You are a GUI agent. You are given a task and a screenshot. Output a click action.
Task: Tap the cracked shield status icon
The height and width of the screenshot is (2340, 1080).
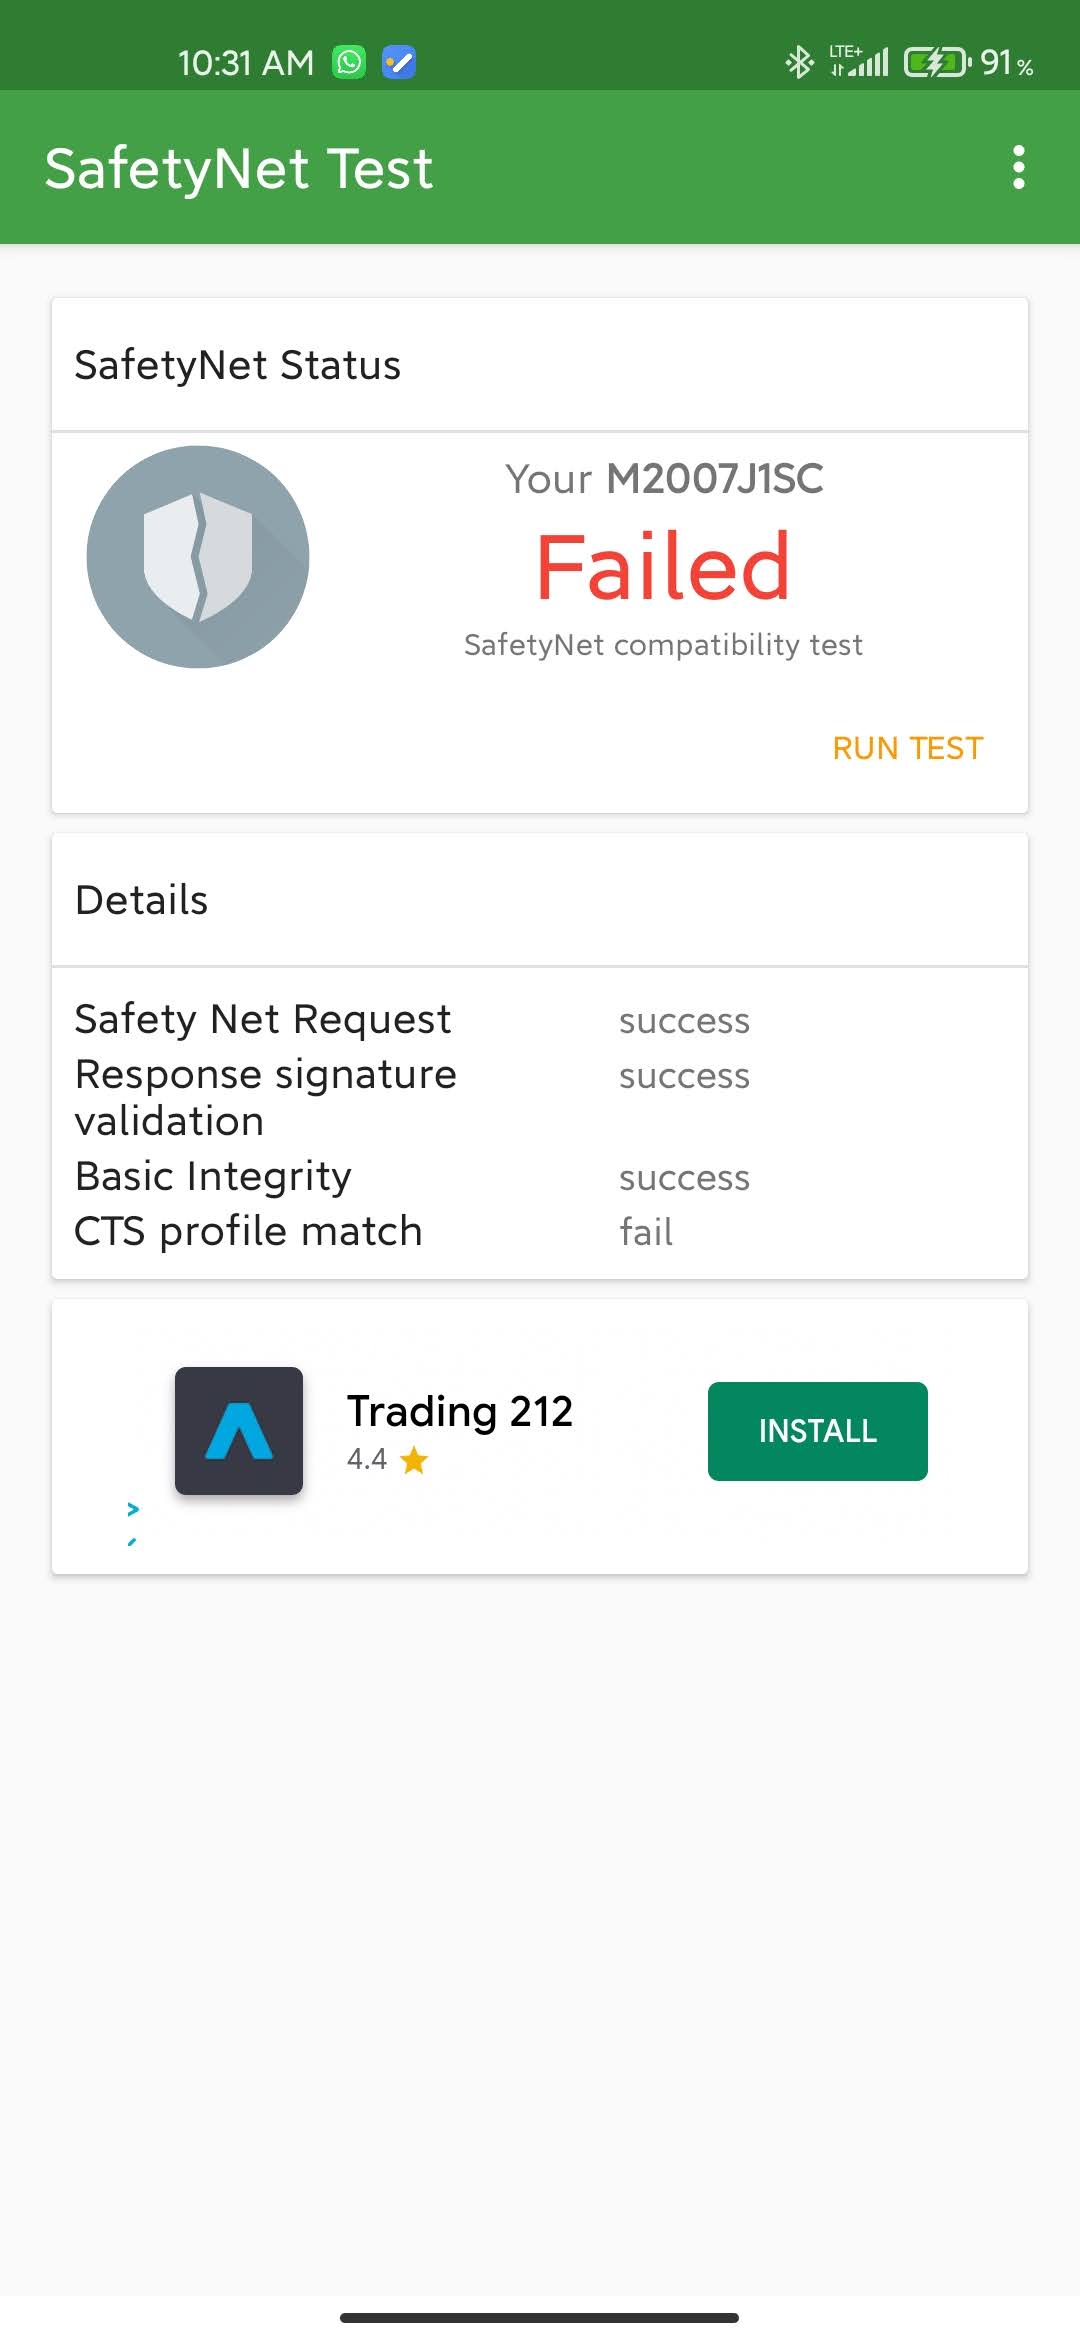click(x=198, y=557)
